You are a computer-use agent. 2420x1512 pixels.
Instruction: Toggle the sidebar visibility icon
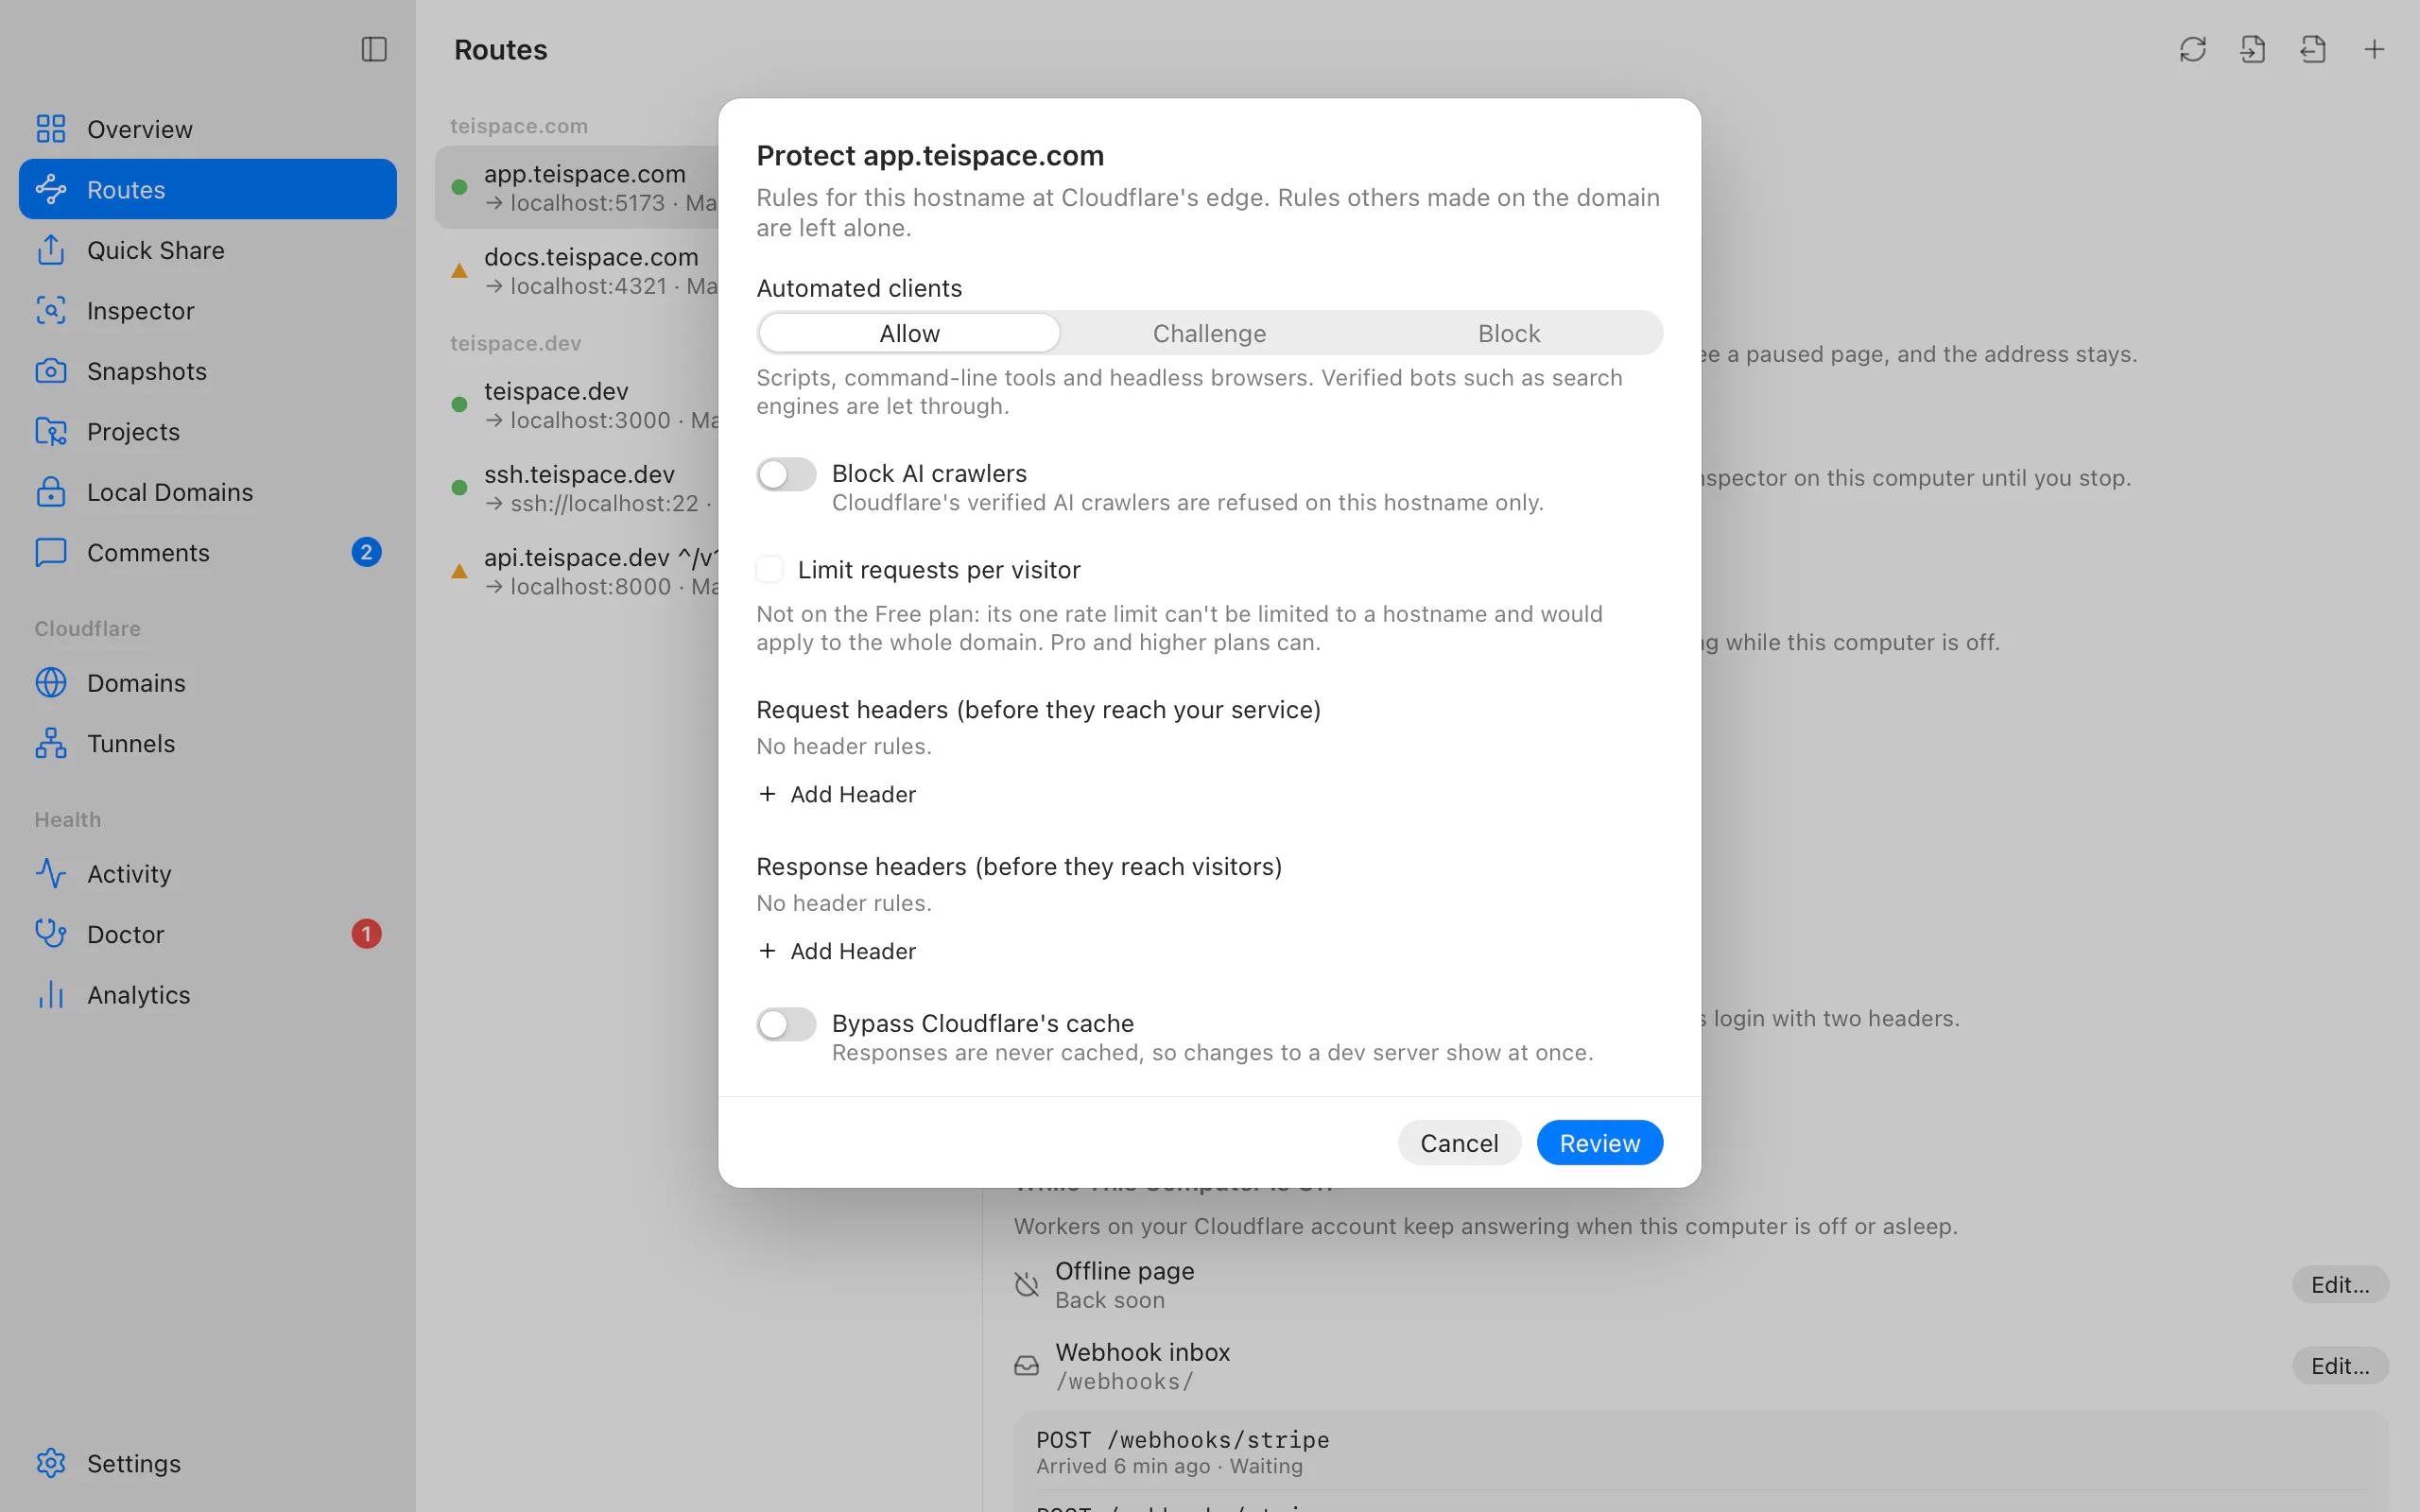click(374, 49)
